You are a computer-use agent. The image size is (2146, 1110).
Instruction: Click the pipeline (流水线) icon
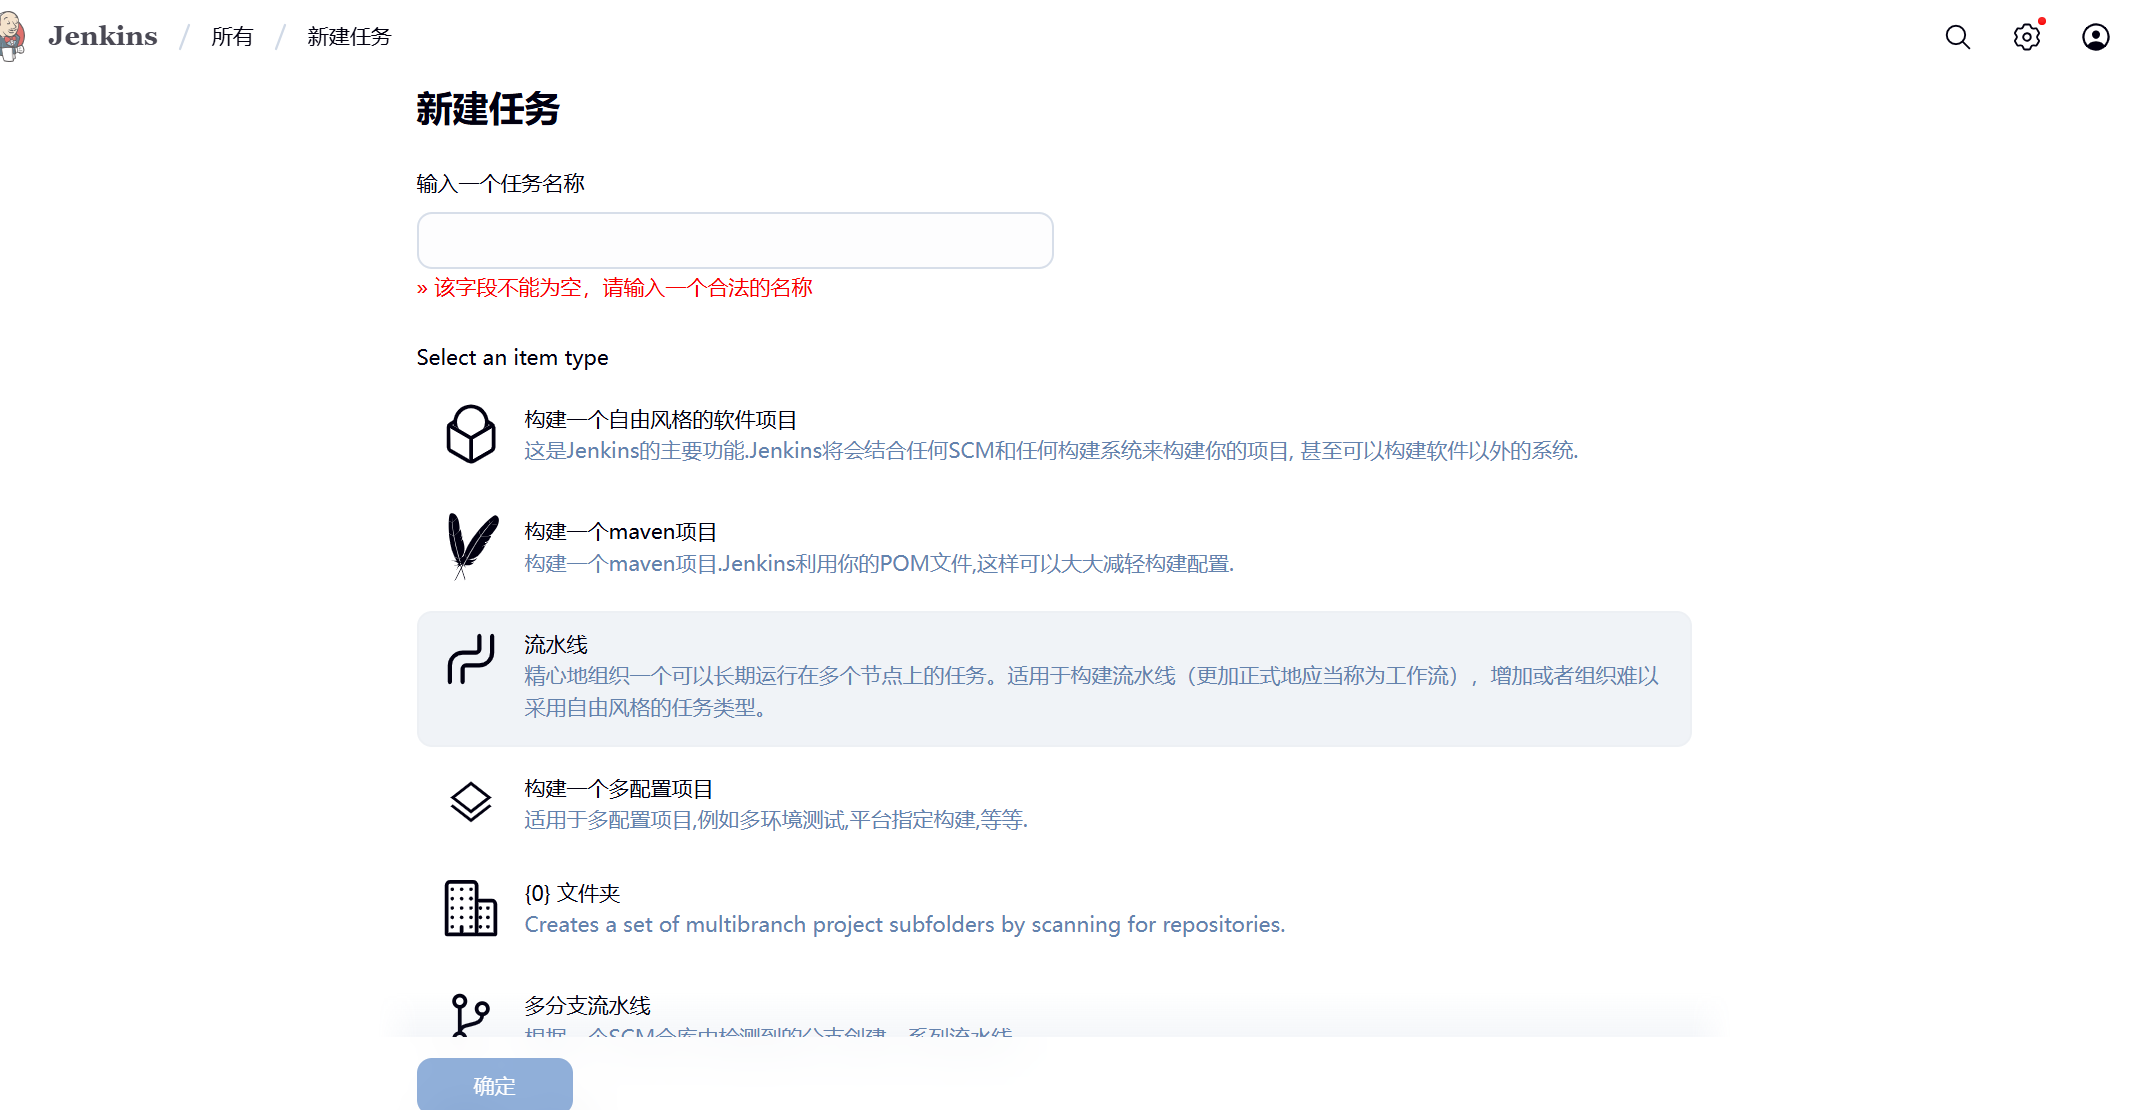point(471,659)
